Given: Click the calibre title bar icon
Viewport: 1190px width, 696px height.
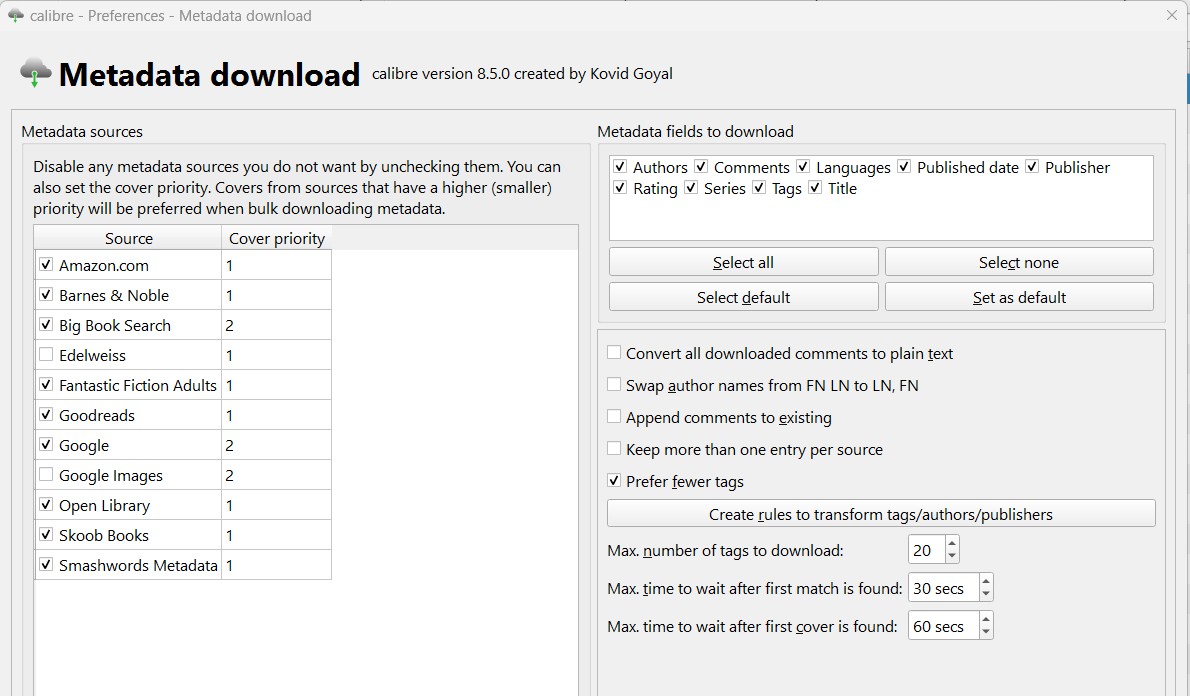Looking at the screenshot, I should 15,15.
